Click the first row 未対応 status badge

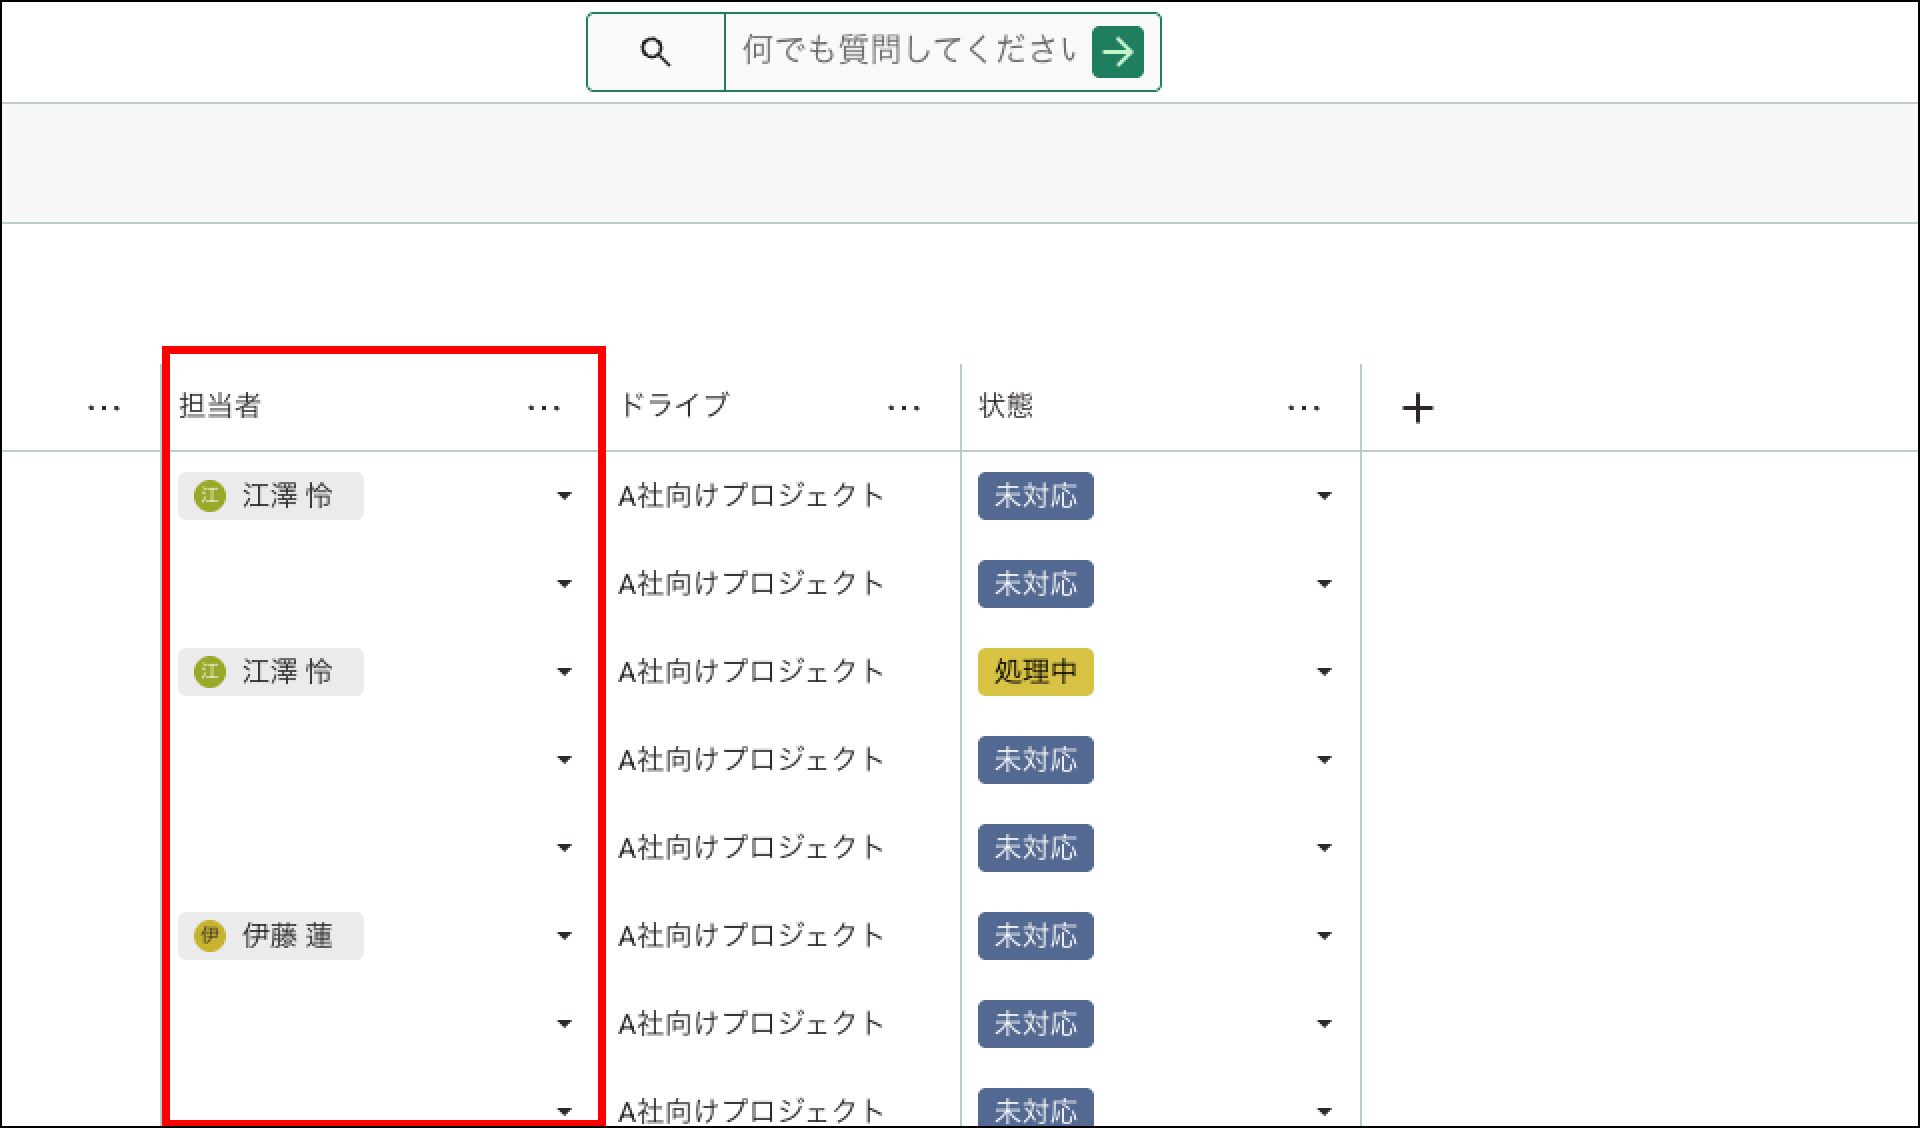[1035, 496]
